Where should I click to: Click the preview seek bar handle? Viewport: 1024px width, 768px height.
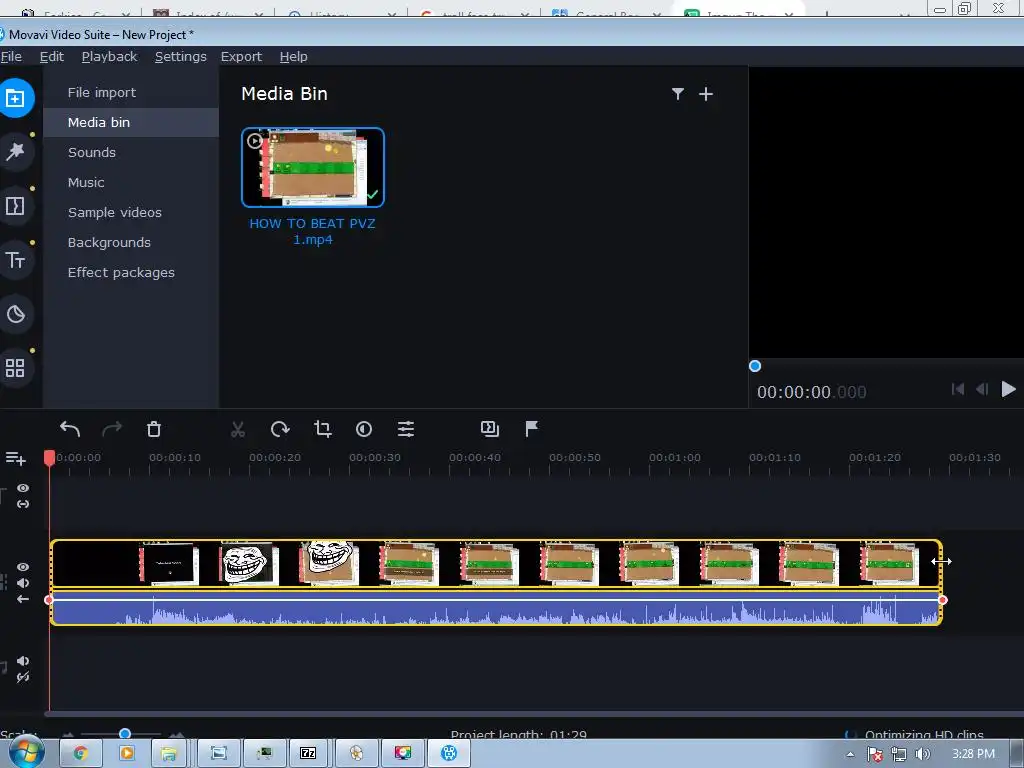point(755,366)
